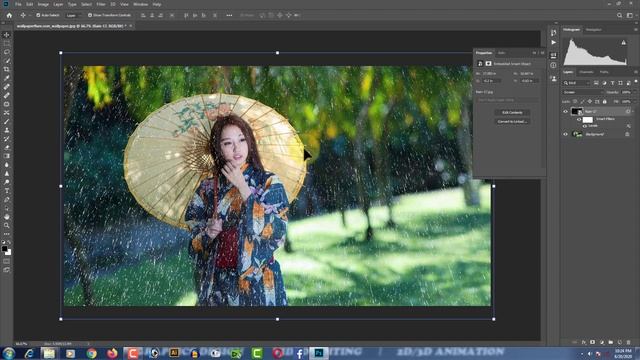640x360 pixels.
Task: Switch to the Paths tab
Action: pyautogui.click(x=604, y=72)
